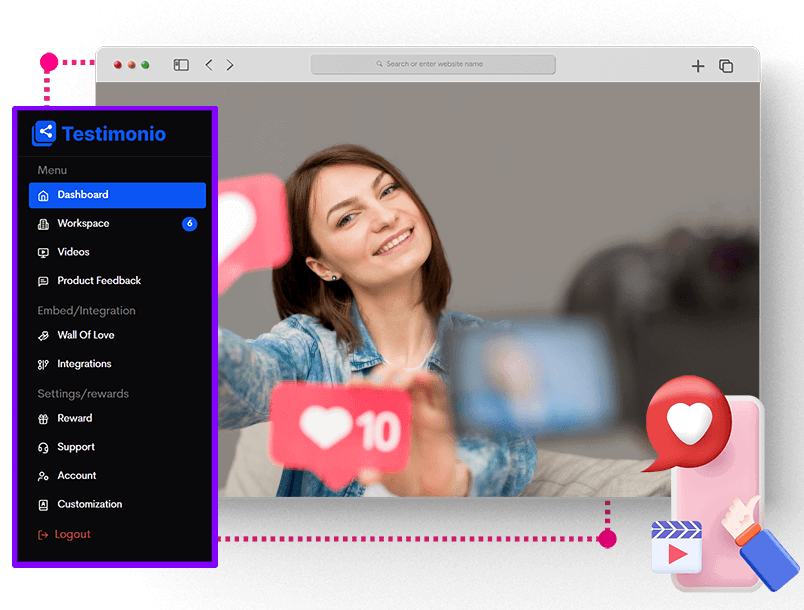Screen dimensions: 804x610
Task: Toggle the browser sidebar panel icon
Action: pyautogui.click(x=181, y=65)
